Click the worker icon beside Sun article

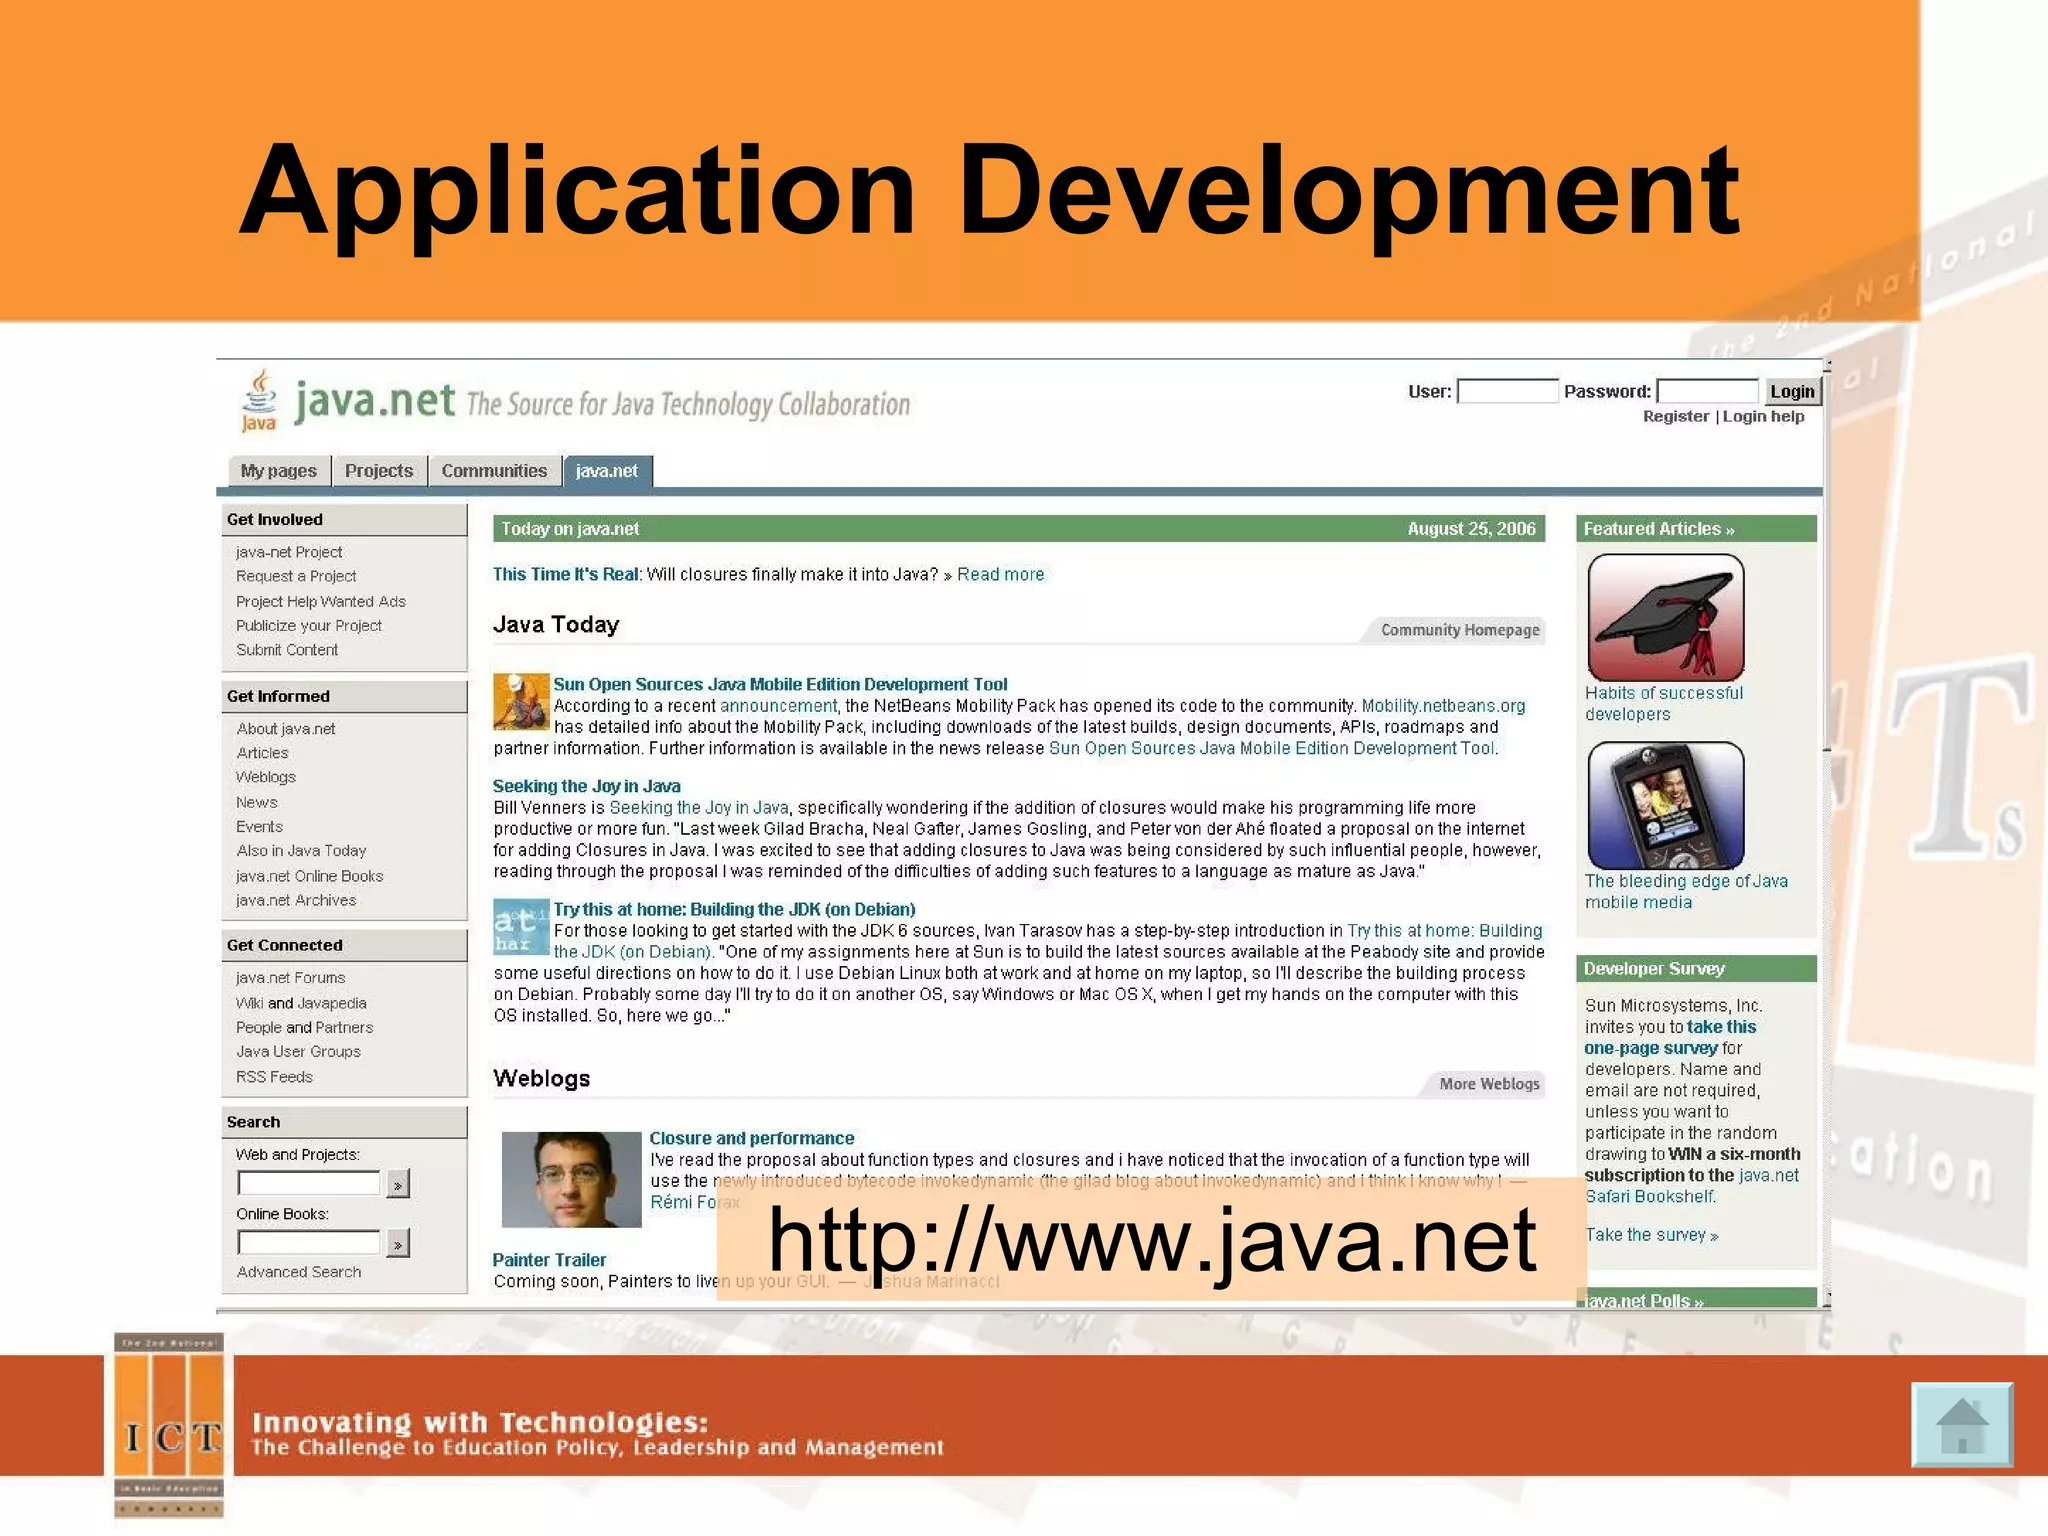coord(520,702)
